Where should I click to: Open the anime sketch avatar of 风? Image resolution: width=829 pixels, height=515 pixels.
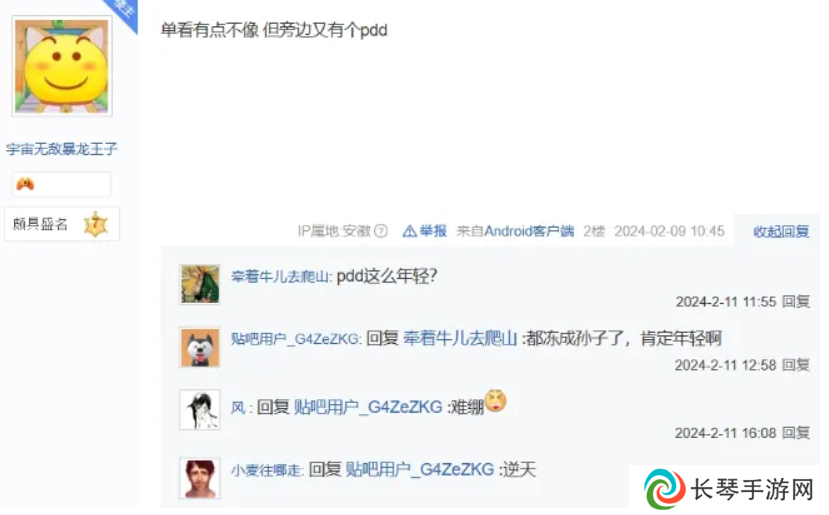(199, 410)
